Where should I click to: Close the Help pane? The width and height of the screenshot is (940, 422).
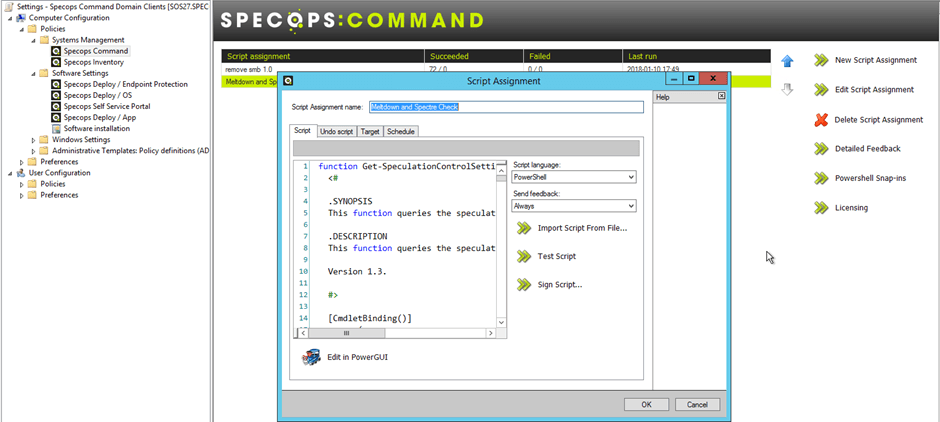[721, 96]
